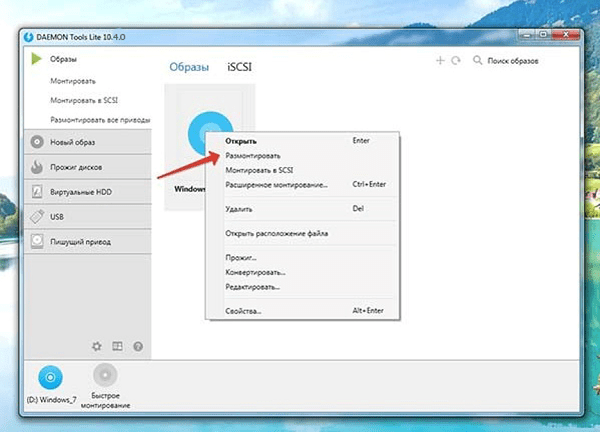Open the Пишущий привод section
Image resolution: width=600 pixels, height=432 pixels.
[x=88, y=241]
